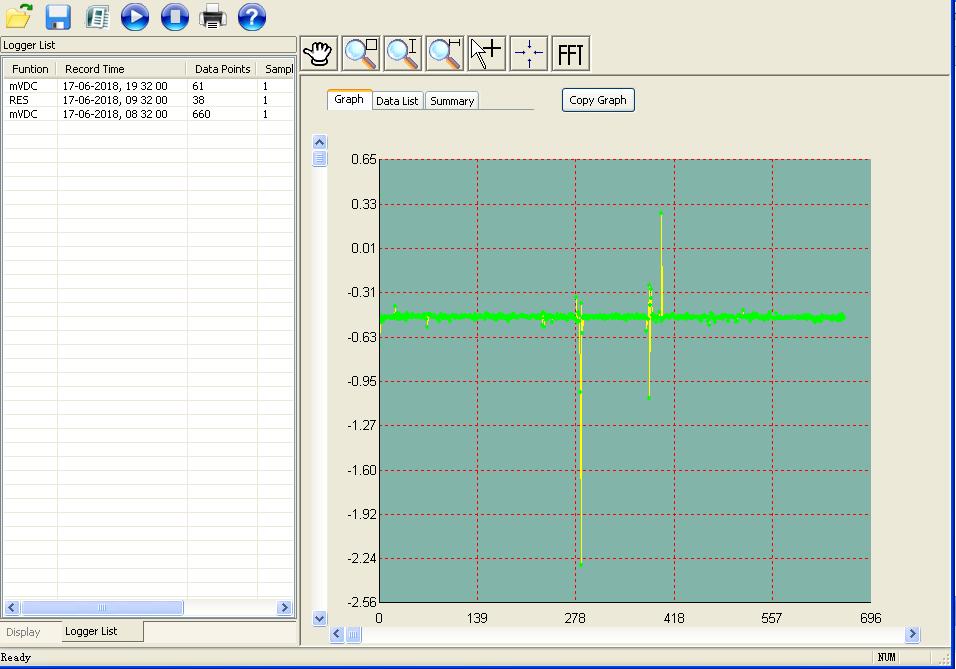Save data with the floppy disk icon
The image size is (956, 669).
[59, 16]
